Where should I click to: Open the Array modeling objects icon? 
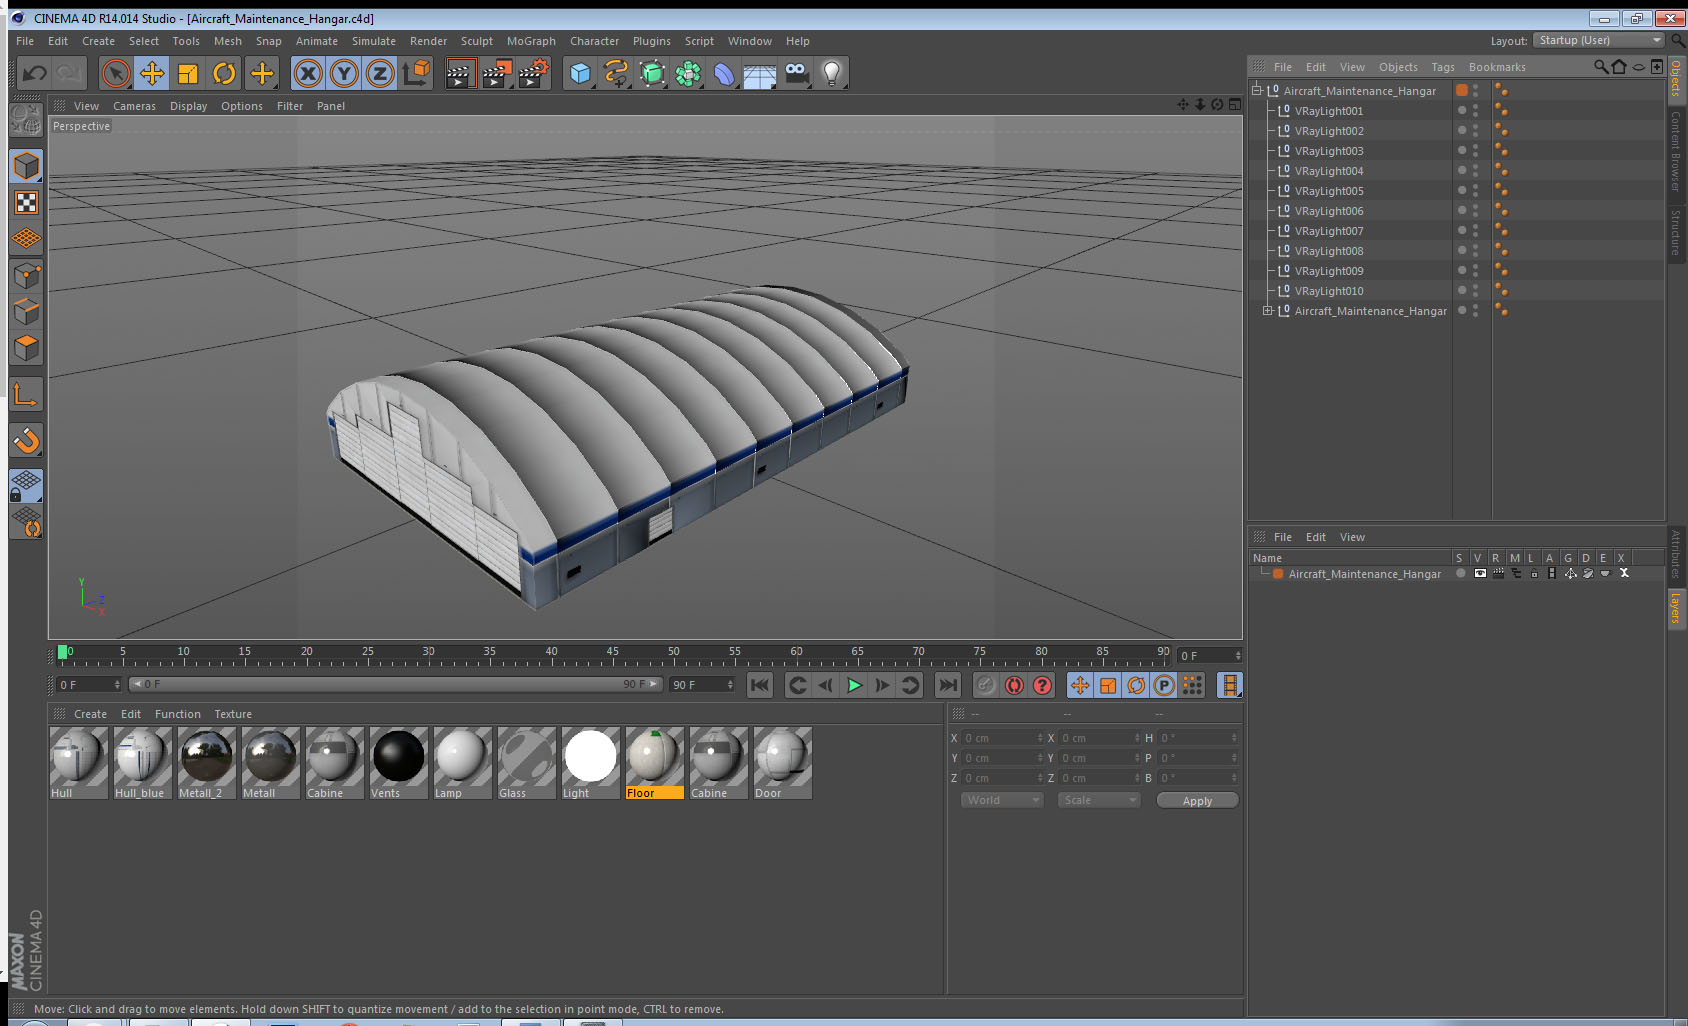[688, 73]
